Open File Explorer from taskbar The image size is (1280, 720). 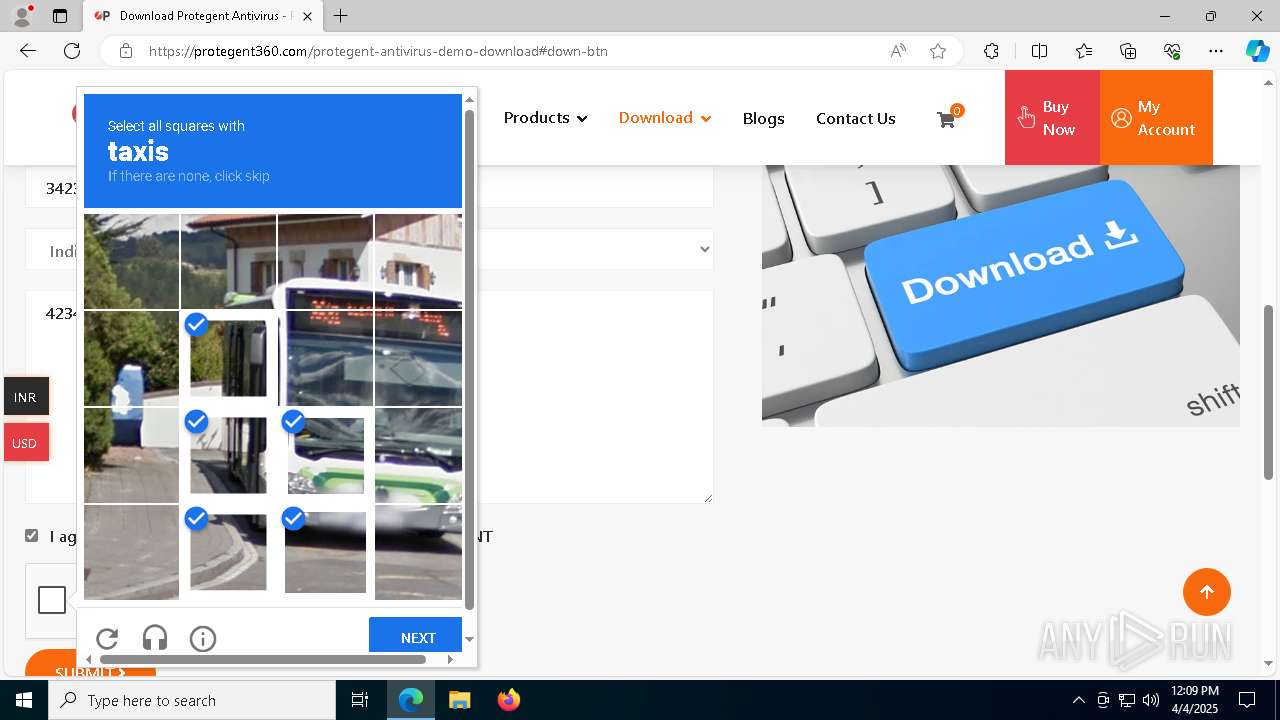point(459,700)
